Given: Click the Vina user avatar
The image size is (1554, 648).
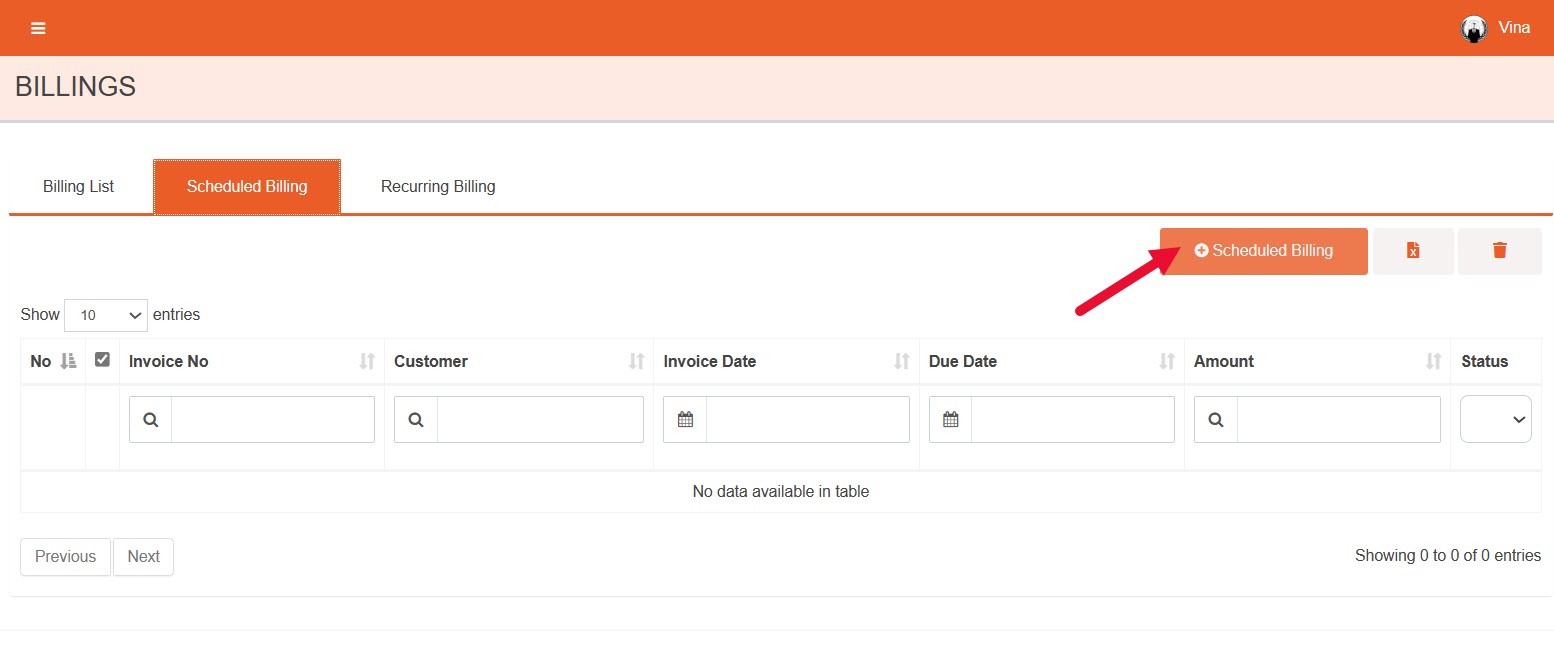Looking at the screenshot, I should (1473, 28).
